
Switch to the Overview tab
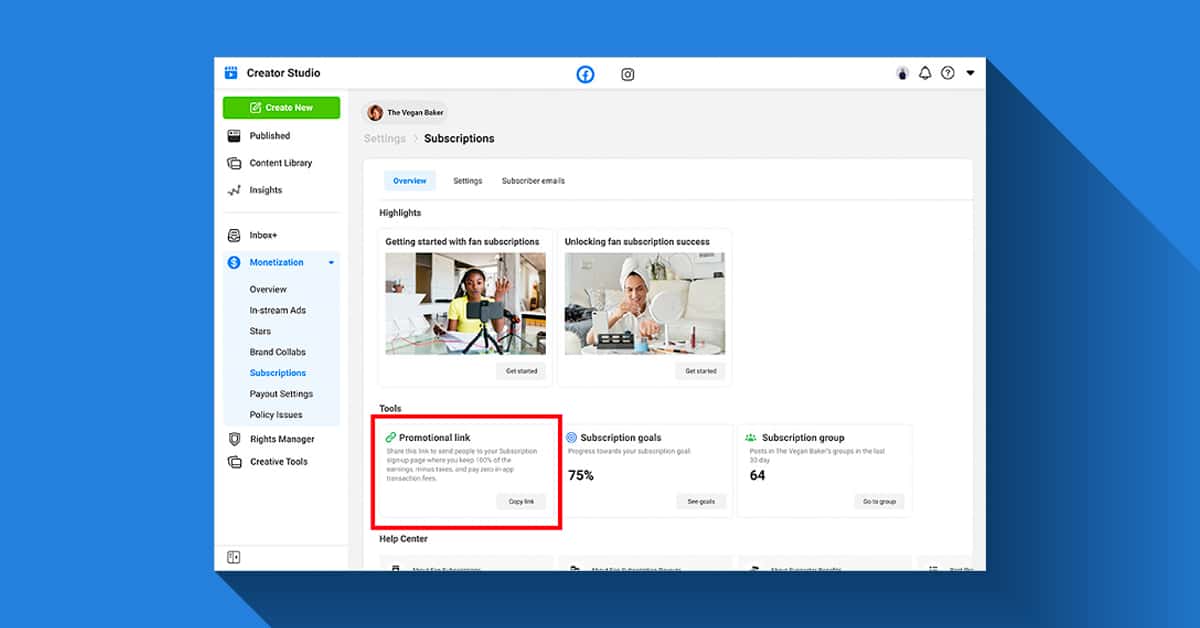pos(409,181)
